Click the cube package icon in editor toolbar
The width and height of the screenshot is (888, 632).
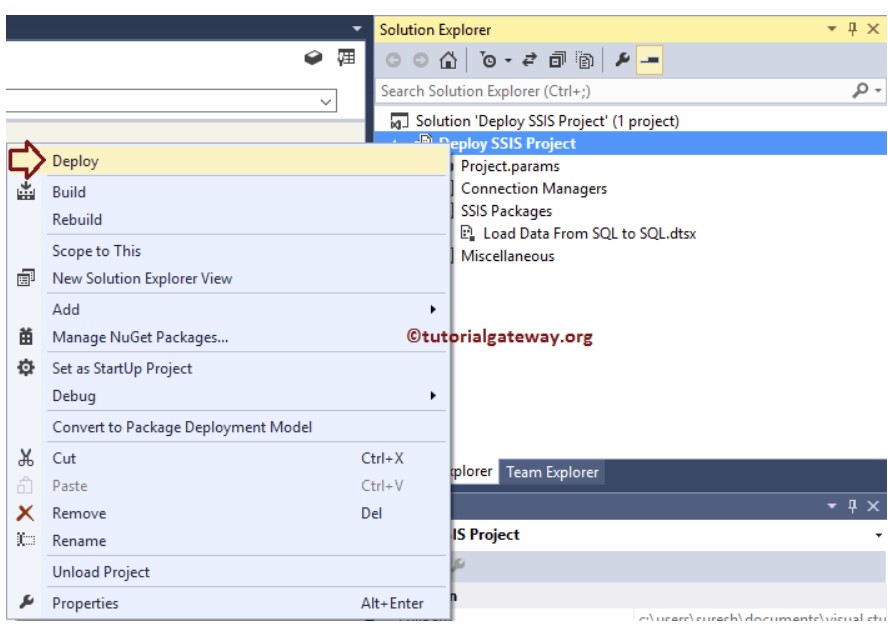point(313,57)
